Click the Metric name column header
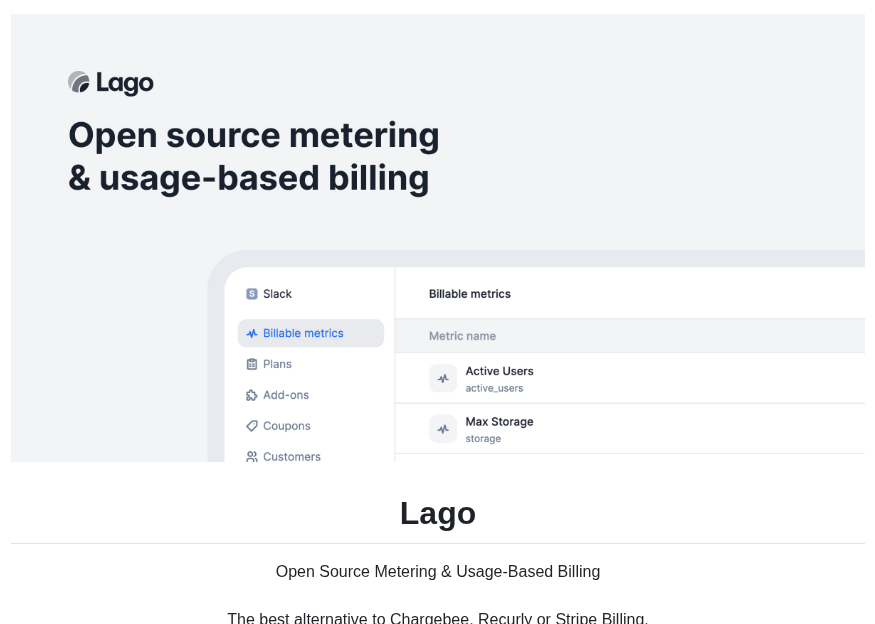The image size is (875, 624). 462,336
